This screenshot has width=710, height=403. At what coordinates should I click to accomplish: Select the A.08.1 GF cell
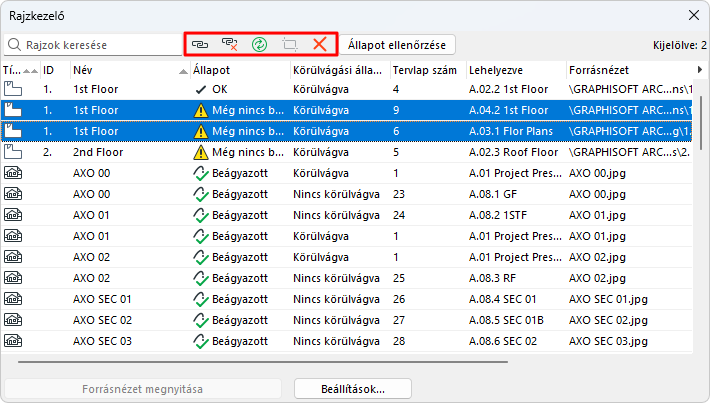pyautogui.click(x=493, y=194)
